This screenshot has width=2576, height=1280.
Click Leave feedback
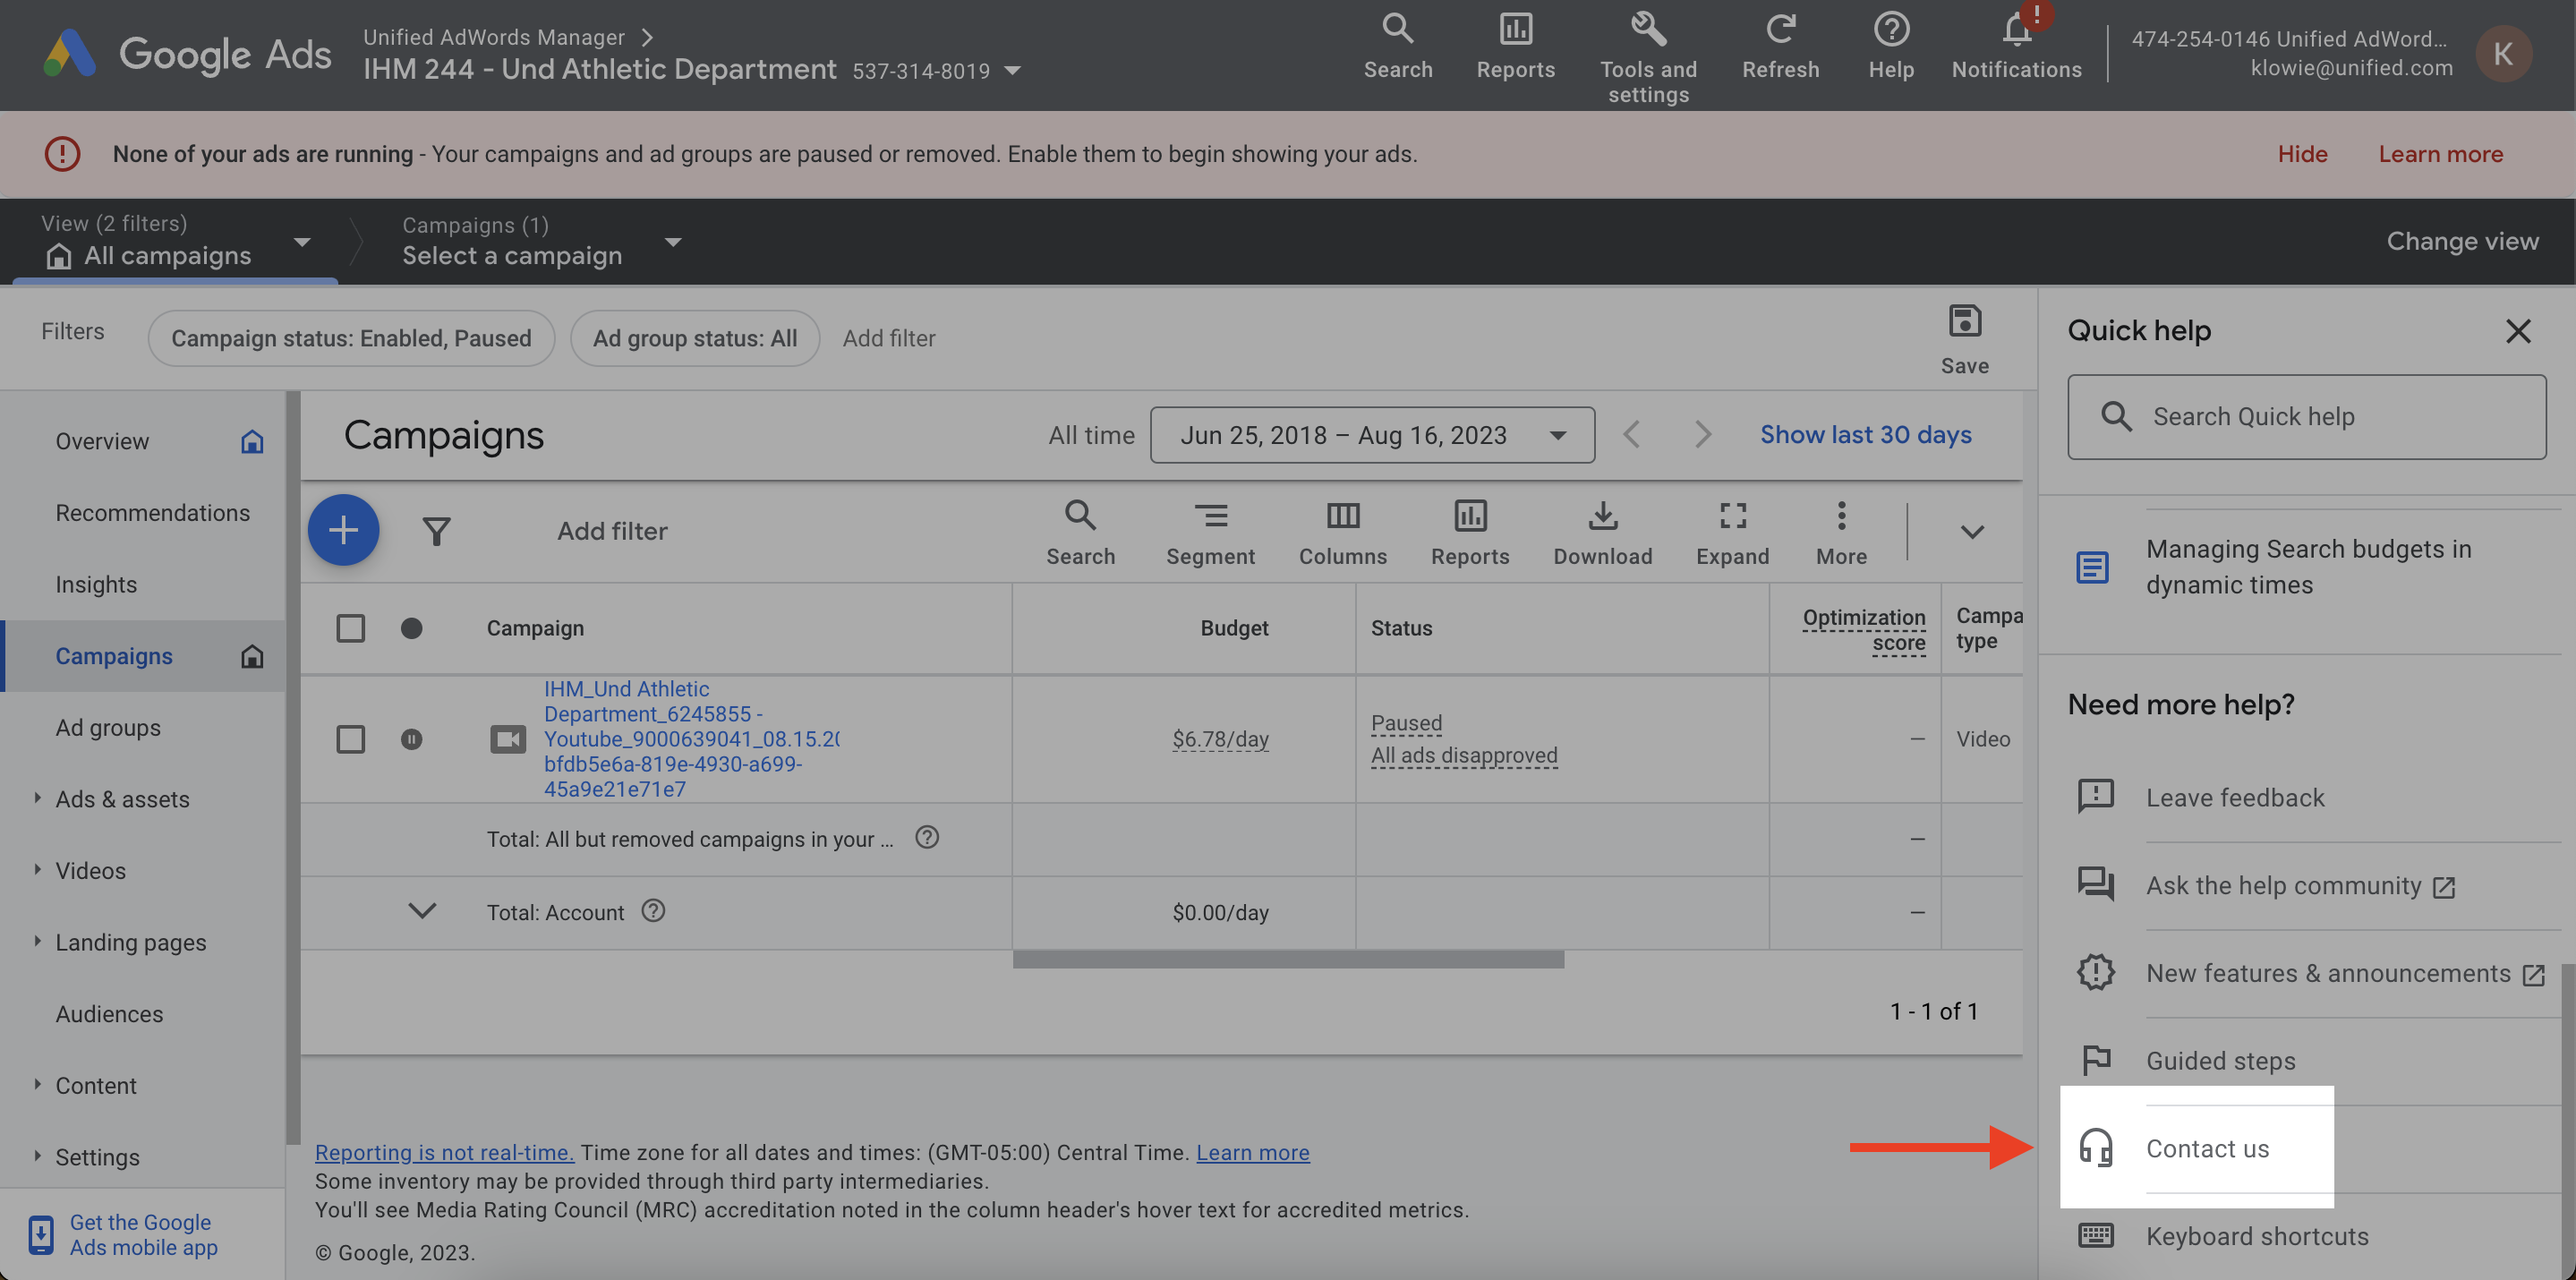(2235, 797)
